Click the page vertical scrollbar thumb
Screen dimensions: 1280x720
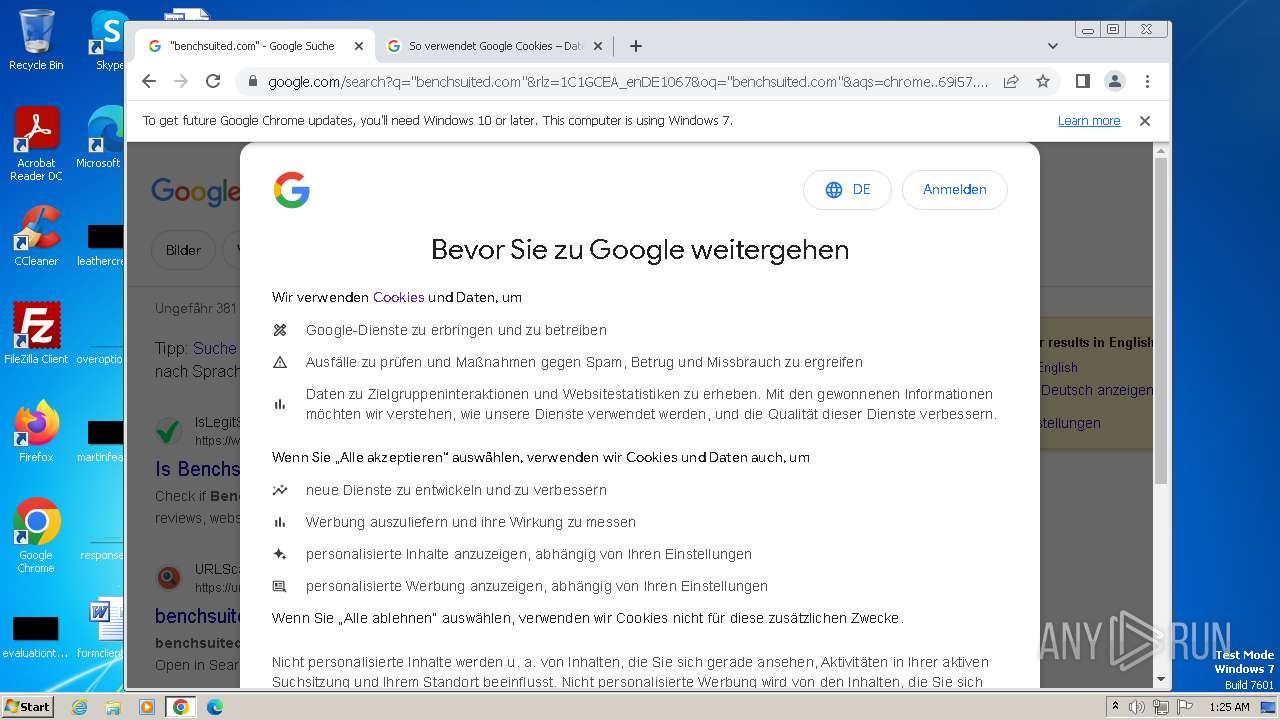1160,320
